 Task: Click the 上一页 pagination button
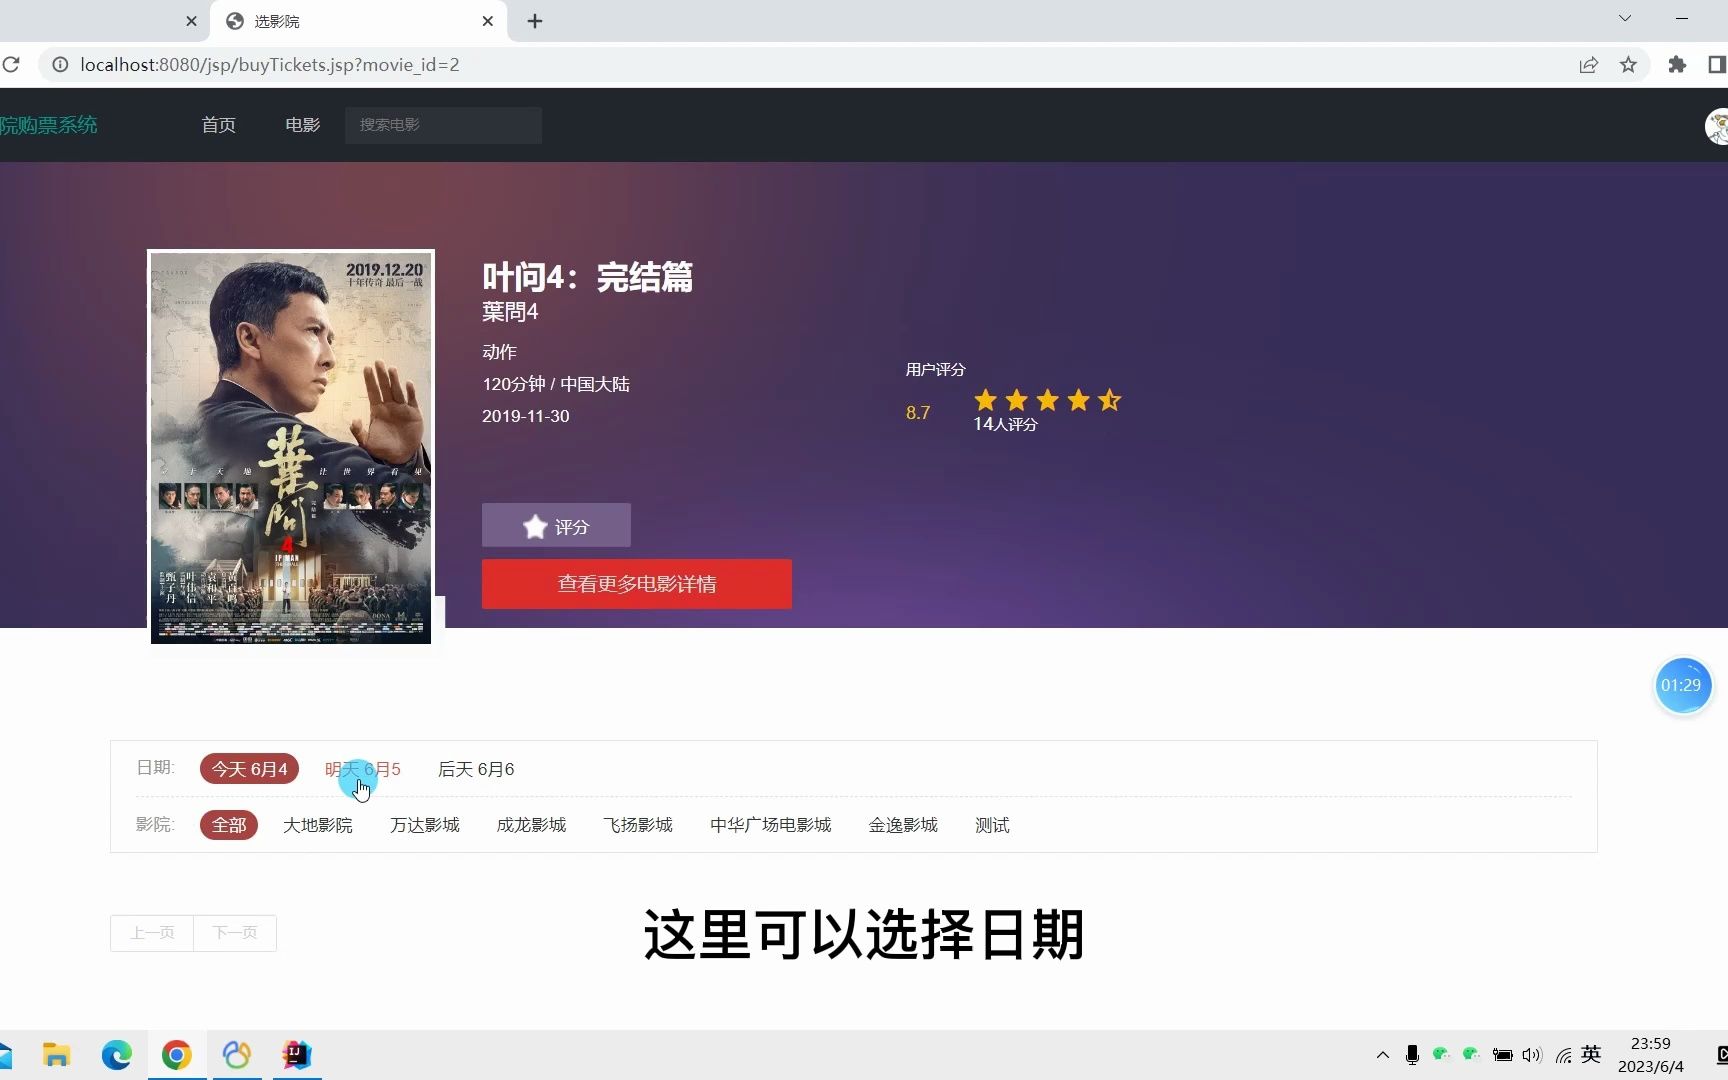point(152,933)
